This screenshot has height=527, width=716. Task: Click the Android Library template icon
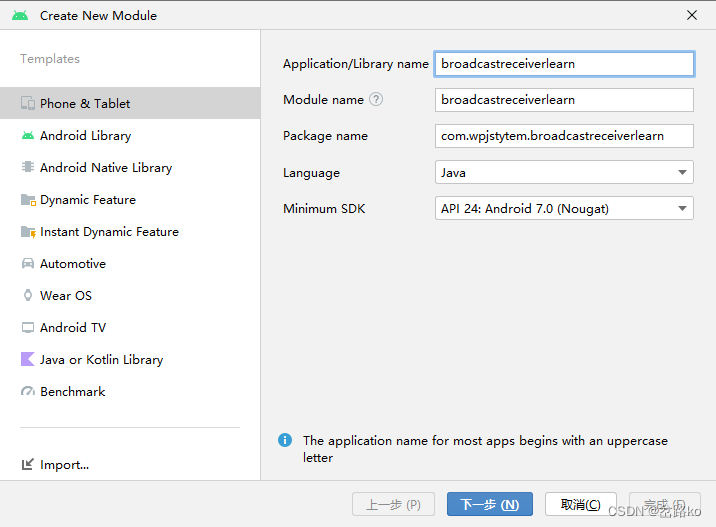click(x=28, y=135)
